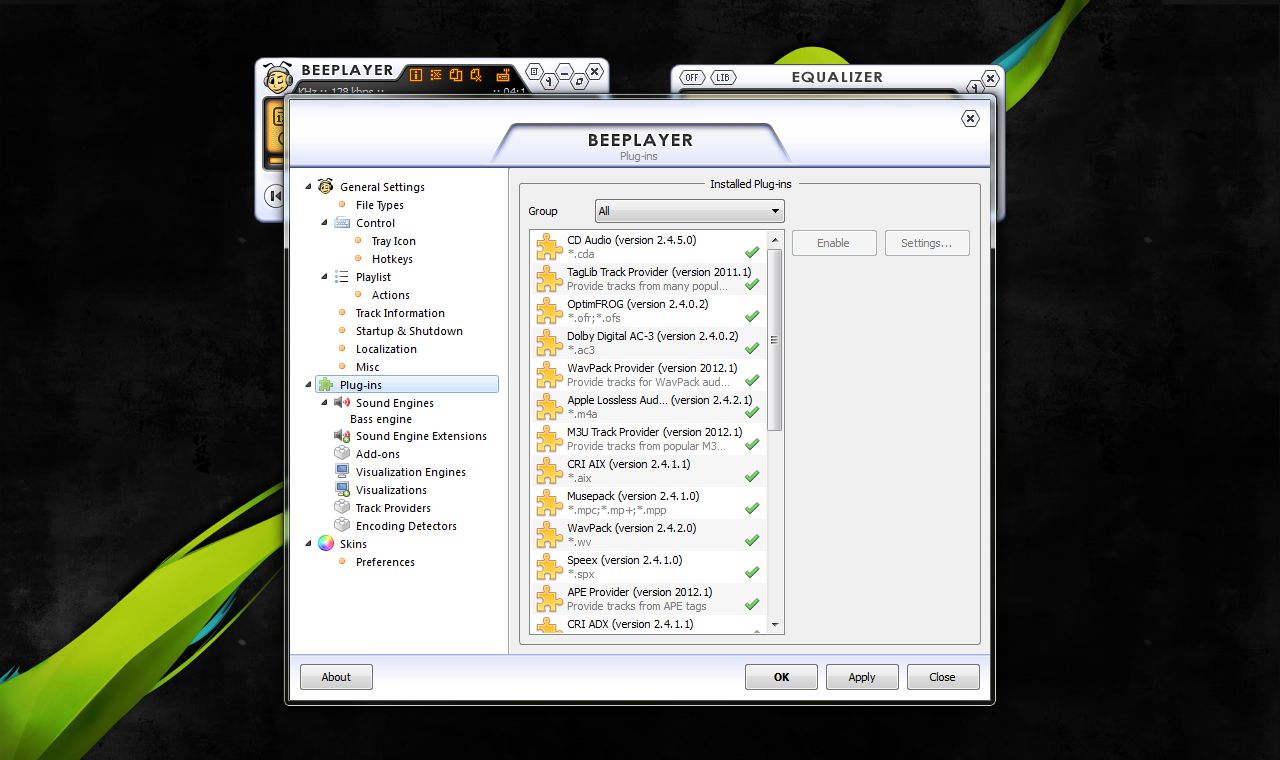
Task: Click the Enable button
Action: (x=834, y=243)
